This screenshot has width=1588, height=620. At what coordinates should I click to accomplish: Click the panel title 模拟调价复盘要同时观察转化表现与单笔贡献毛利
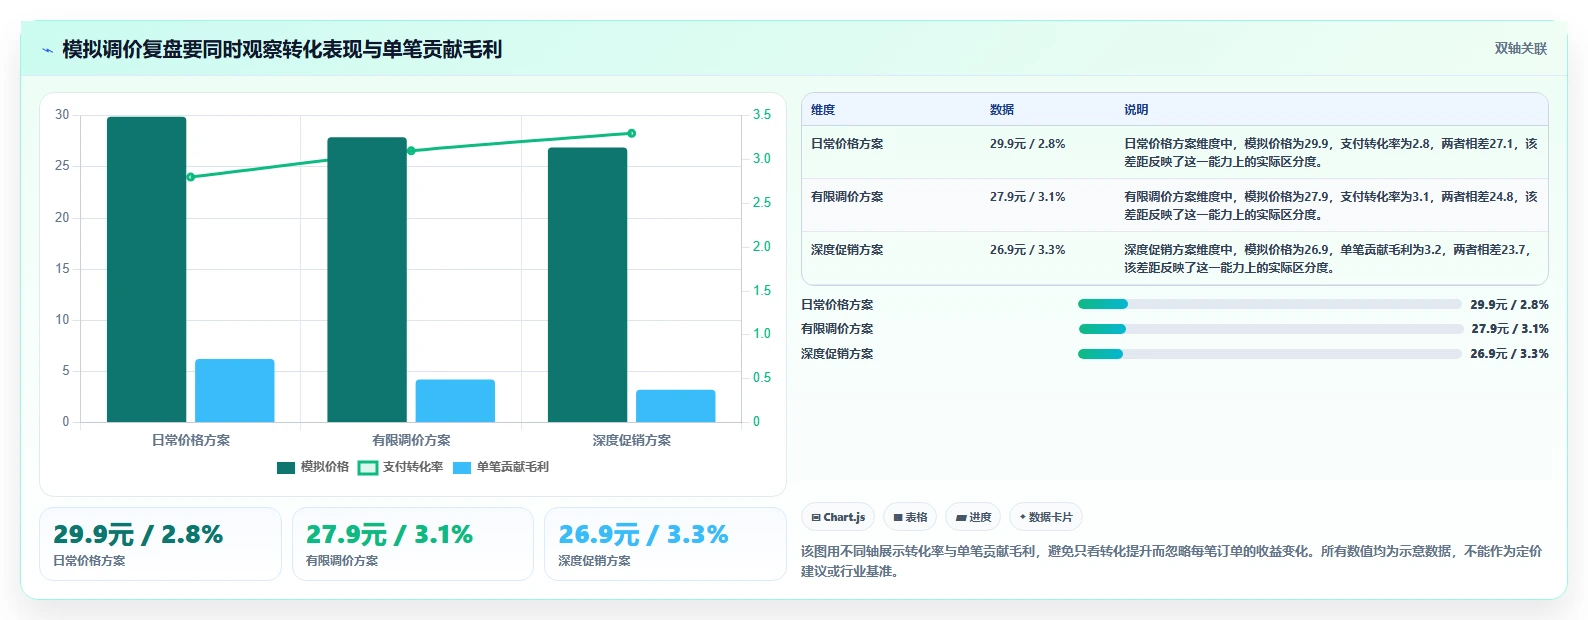pos(282,49)
